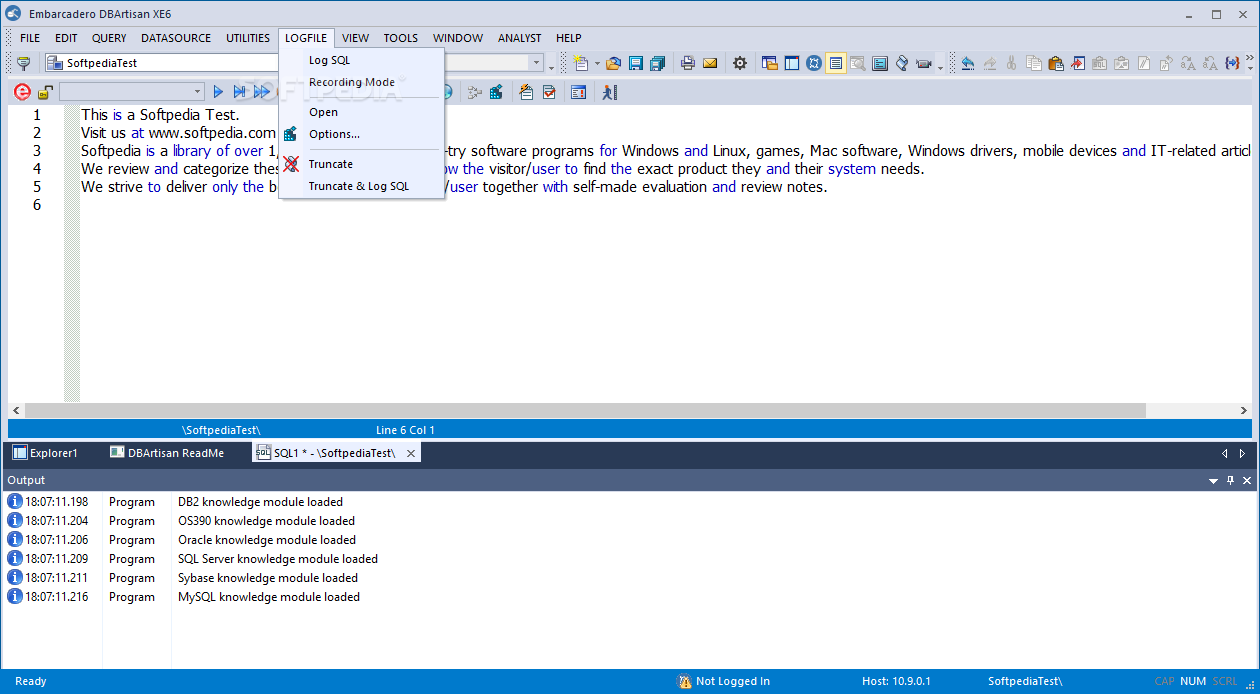Click the Save All stacked disks icon
Screen dimensions: 1260x694
click(x=657, y=63)
